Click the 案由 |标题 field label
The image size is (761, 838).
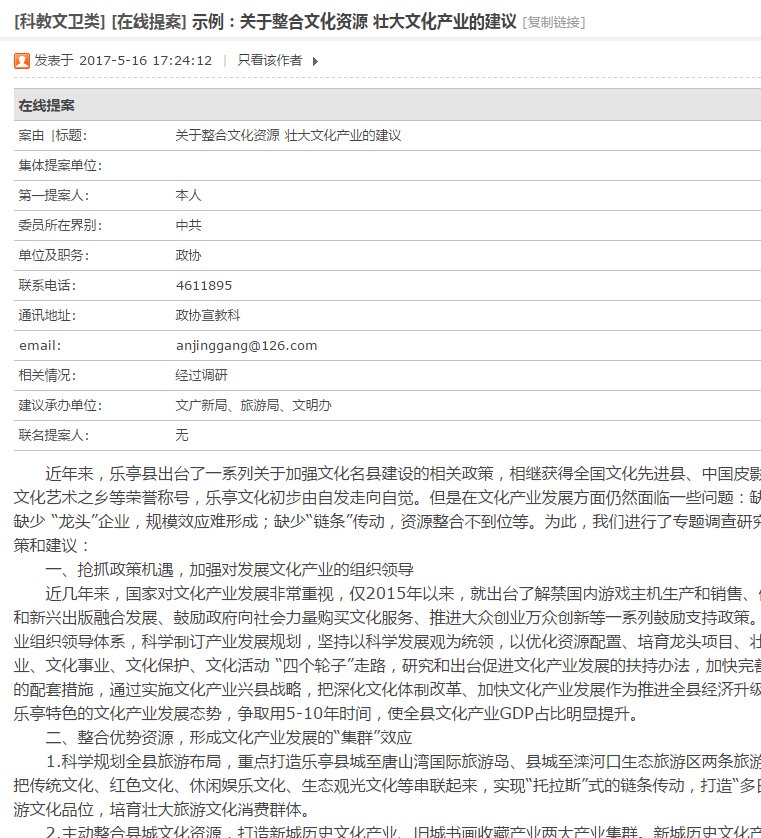click(52, 135)
